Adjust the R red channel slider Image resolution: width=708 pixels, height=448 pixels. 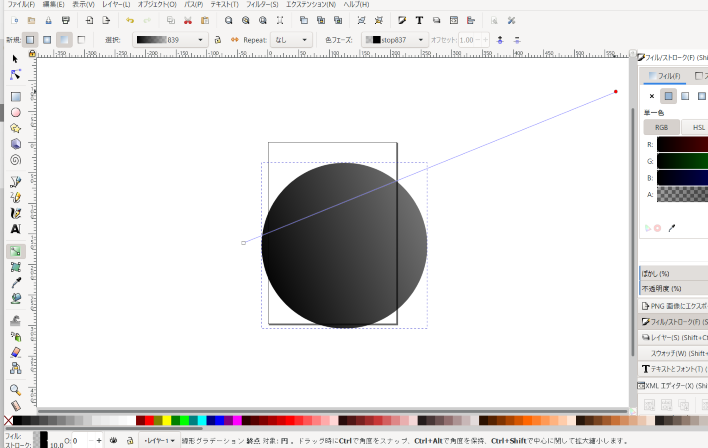(x=682, y=145)
